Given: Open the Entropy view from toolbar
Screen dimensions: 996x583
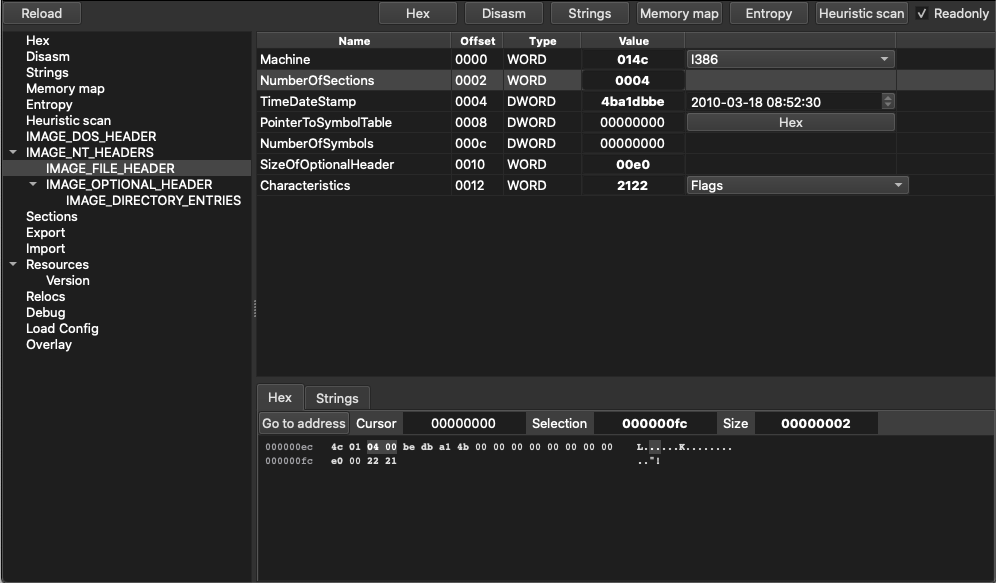Looking at the screenshot, I should coord(769,13).
